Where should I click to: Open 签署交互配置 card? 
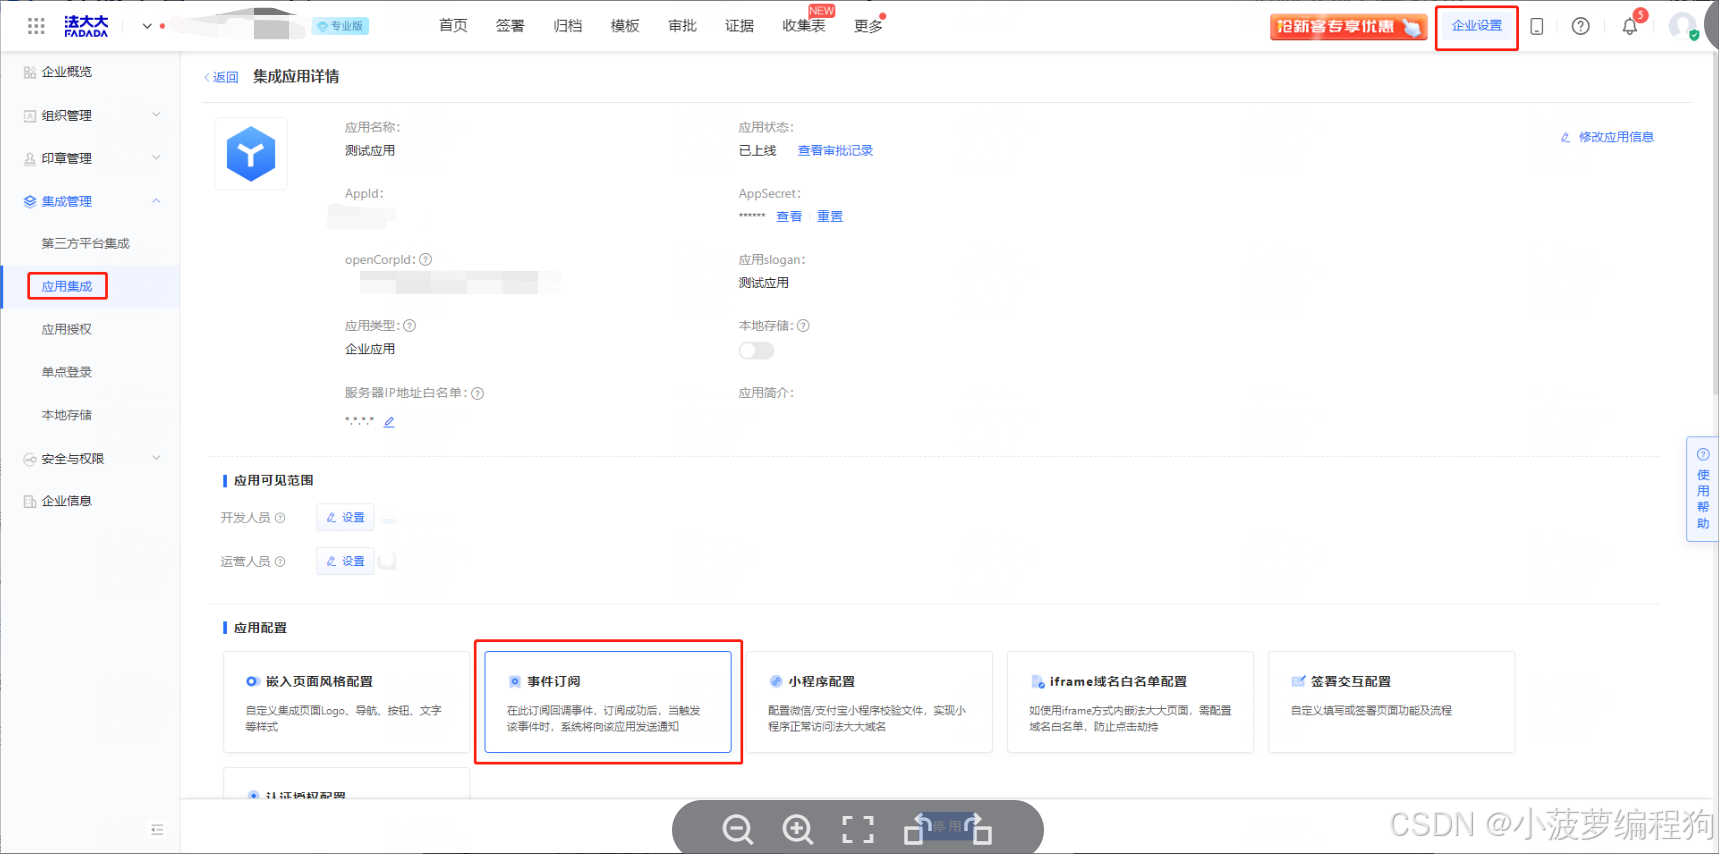click(1391, 702)
